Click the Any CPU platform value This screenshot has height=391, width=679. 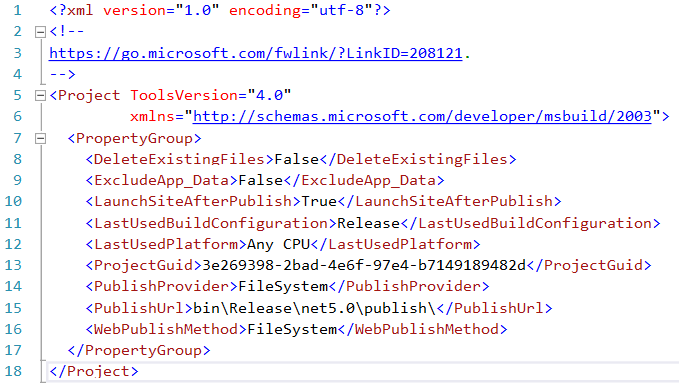[x=279, y=245]
